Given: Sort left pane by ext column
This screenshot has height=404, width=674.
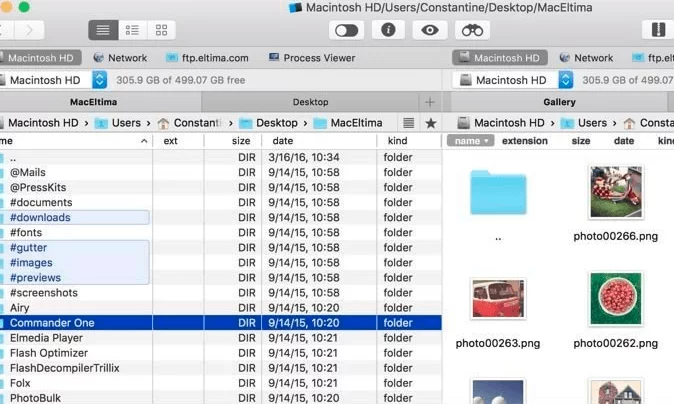Looking at the screenshot, I should (x=171, y=141).
